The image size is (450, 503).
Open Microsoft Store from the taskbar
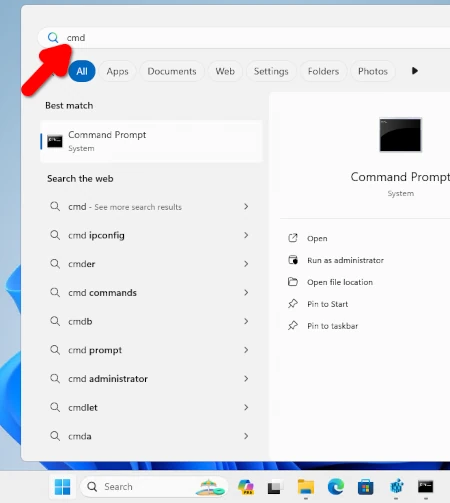pyautogui.click(x=366, y=487)
